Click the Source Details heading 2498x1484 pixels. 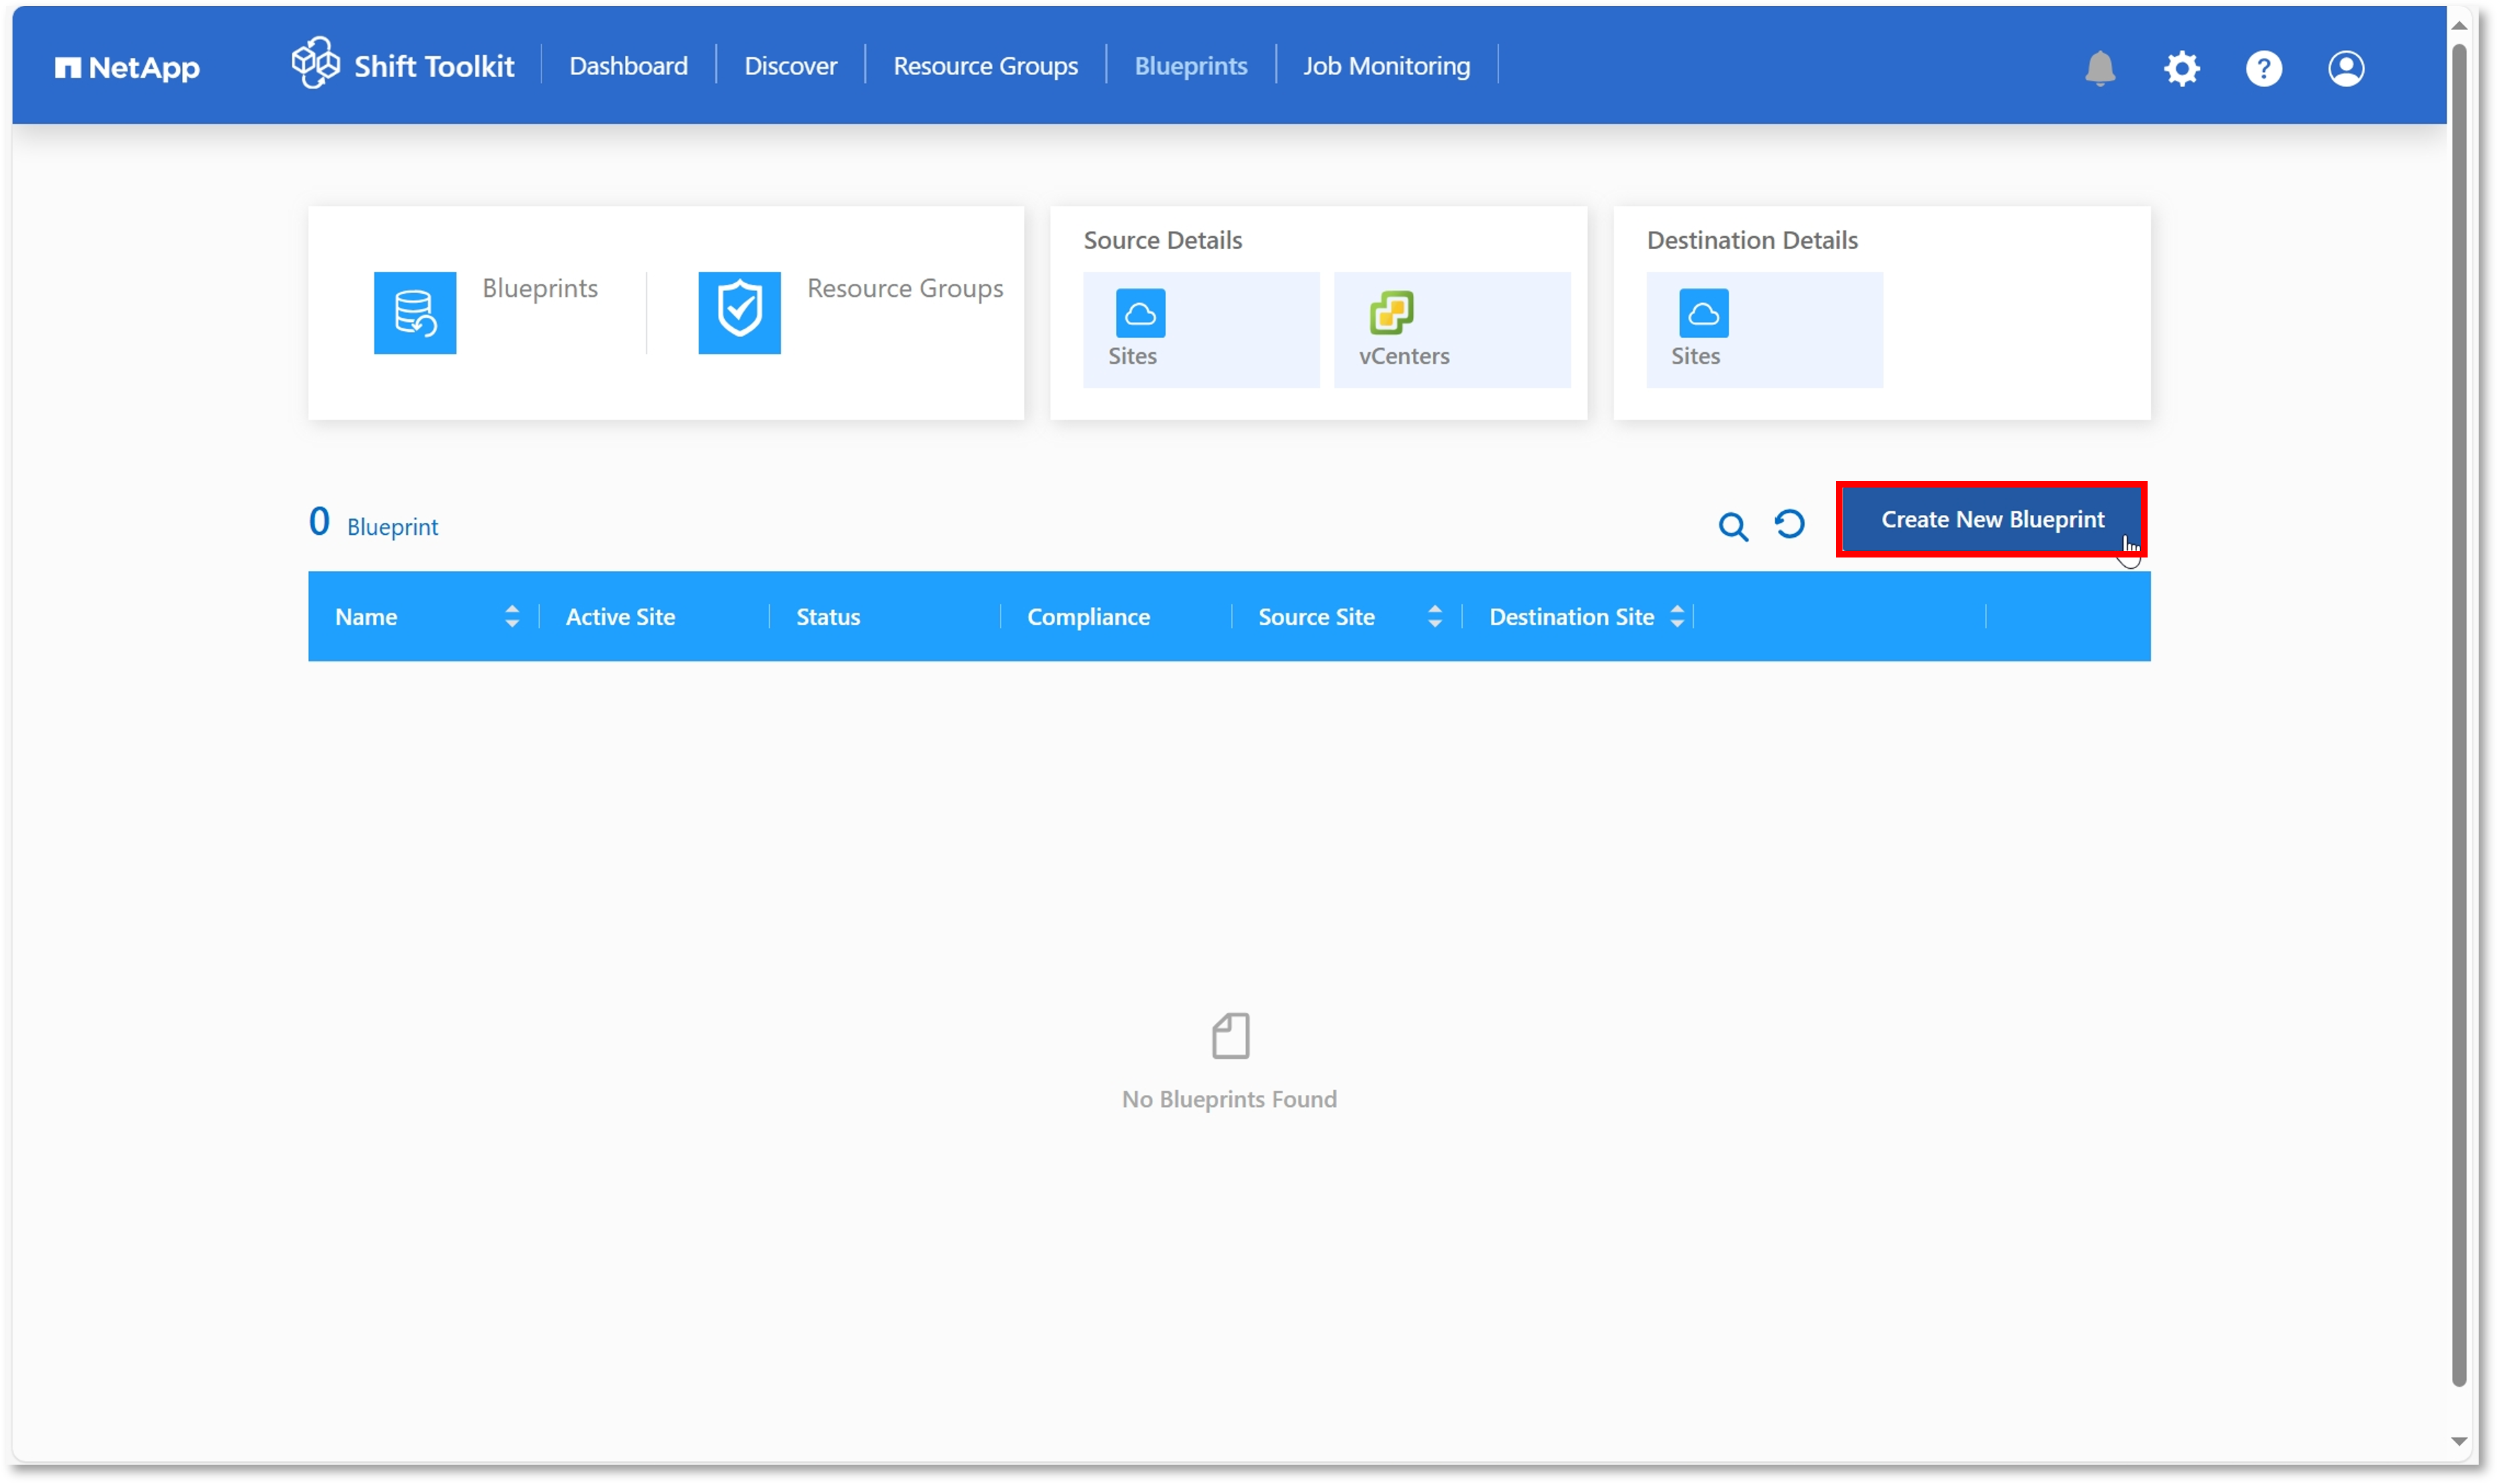click(1162, 240)
